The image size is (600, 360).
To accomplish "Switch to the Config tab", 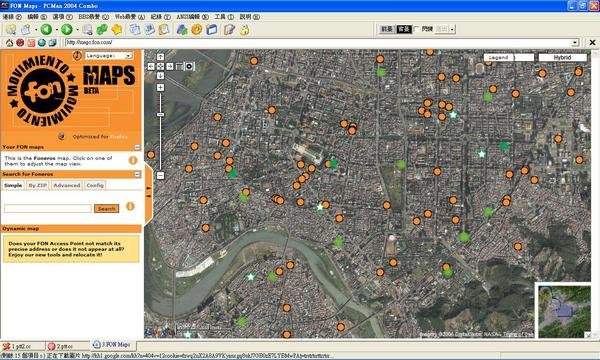I will [x=95, y=185].
